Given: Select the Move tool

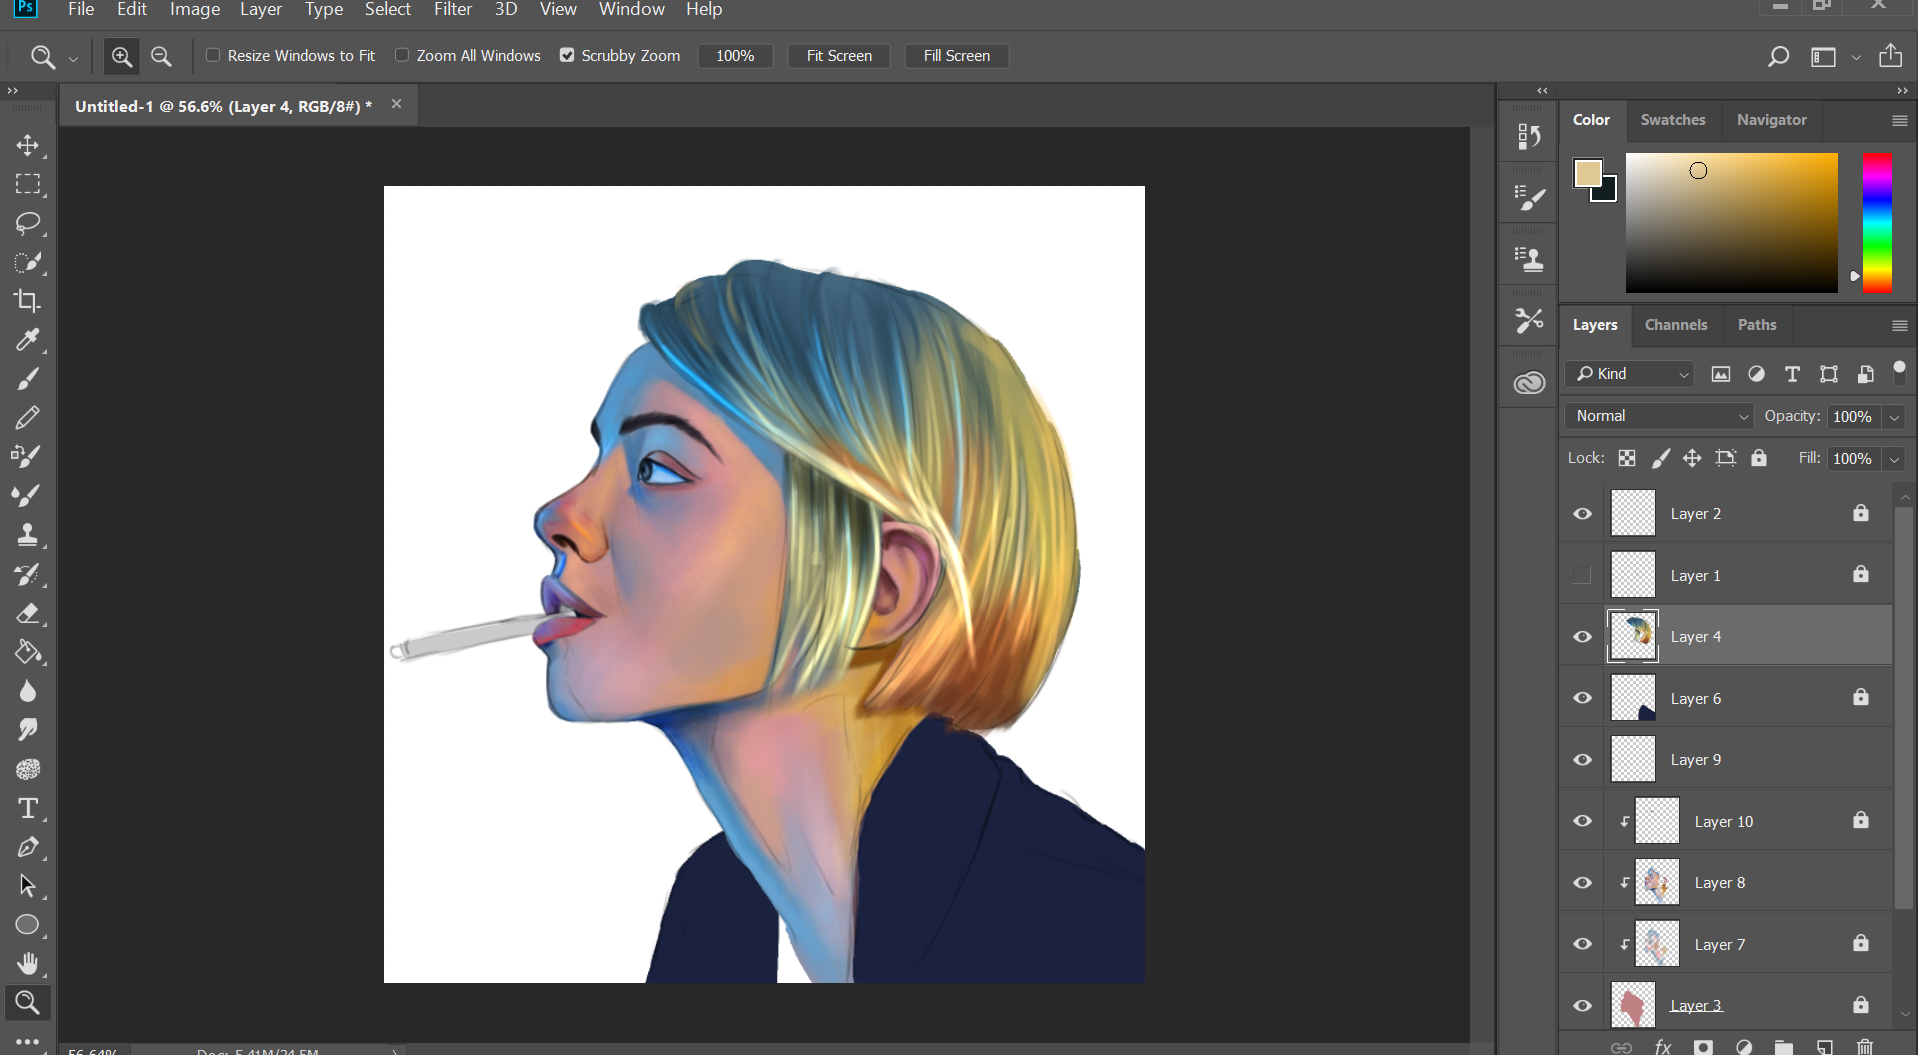Looking at the screenshot, I should pyautogui.click(x=27, y=145).
